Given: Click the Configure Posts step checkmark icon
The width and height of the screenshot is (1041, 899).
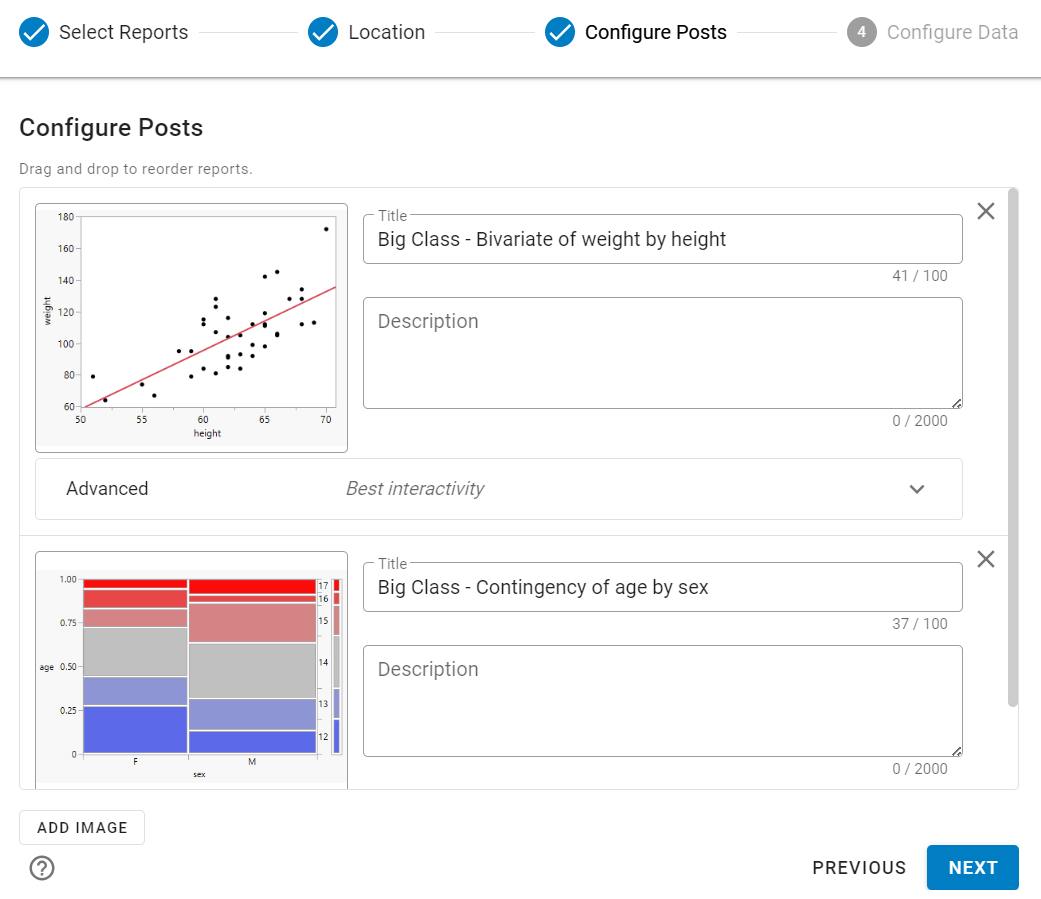Looking at the screenshot, I should pos(560,33).
